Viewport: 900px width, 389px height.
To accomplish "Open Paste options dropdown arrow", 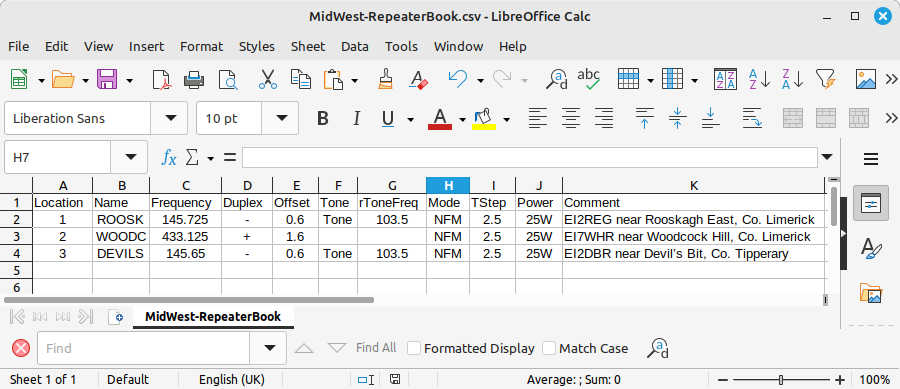I will click(355, 80).
